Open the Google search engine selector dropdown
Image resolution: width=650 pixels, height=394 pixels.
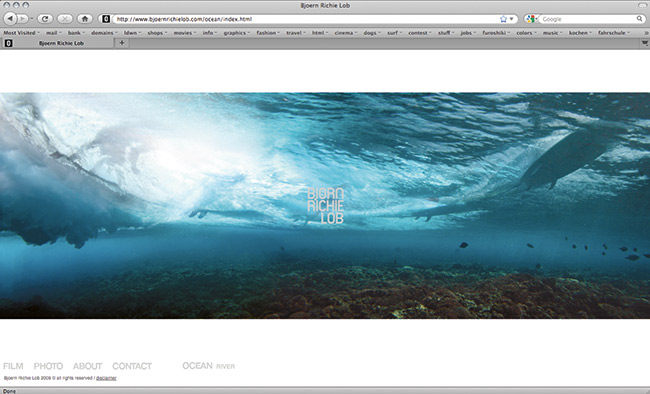531,19
